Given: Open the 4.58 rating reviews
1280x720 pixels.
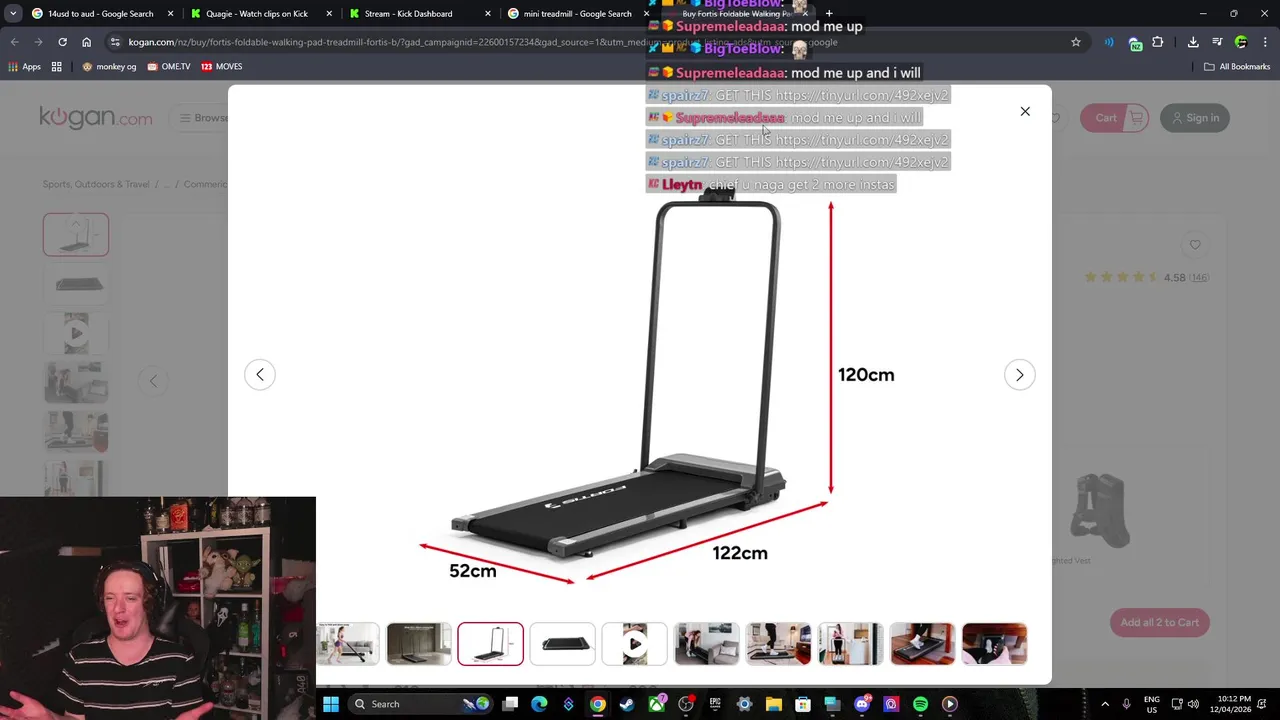Looking at the screenshot, I should coord(1147,277).
